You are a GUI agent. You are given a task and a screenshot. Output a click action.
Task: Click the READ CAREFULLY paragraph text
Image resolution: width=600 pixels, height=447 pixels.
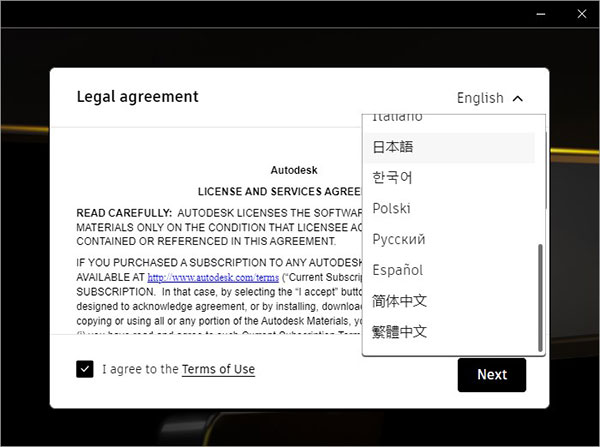coord(219,227)
